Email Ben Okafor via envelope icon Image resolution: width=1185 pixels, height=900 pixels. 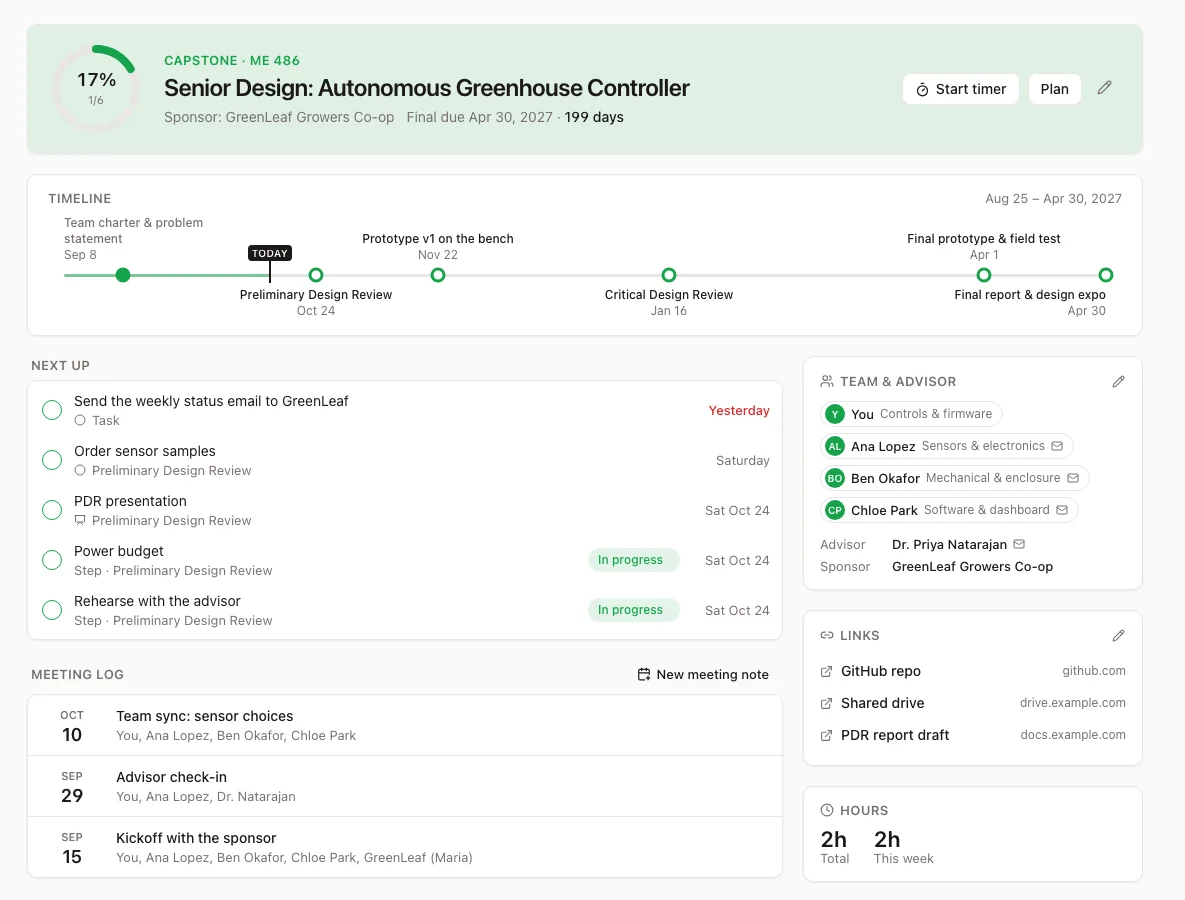pos(1073,478)
